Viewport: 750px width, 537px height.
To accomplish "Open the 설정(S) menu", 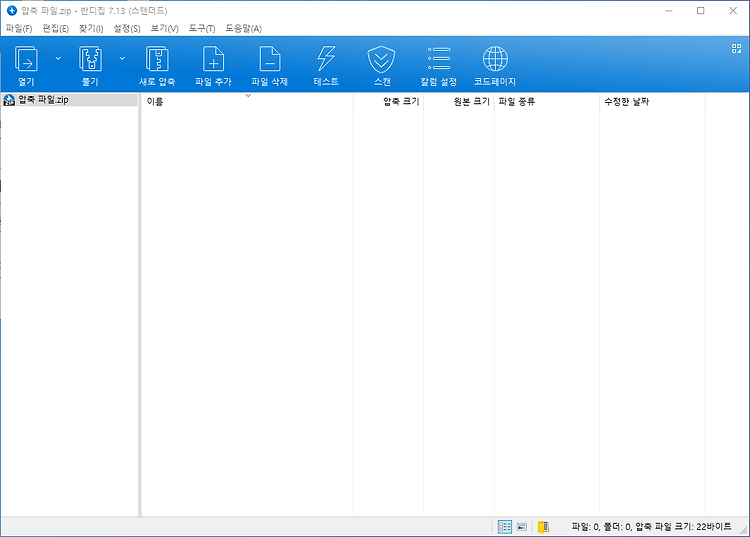I will [127, 29].
